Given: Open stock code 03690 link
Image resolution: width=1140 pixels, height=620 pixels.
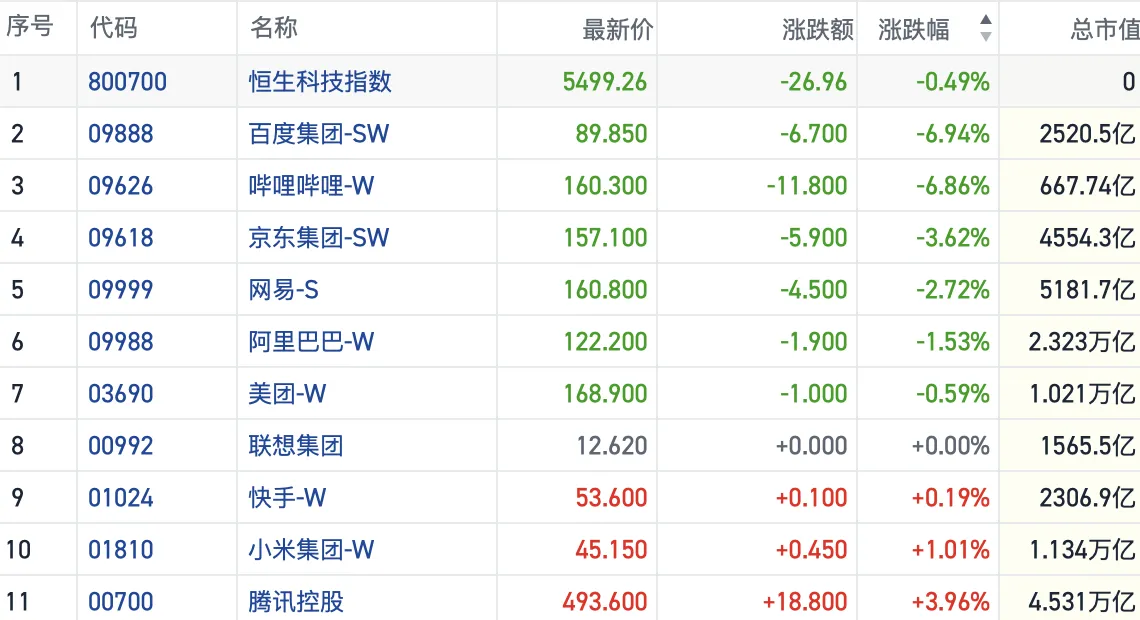Looking at the screenshot, I should tap(121, 394).
